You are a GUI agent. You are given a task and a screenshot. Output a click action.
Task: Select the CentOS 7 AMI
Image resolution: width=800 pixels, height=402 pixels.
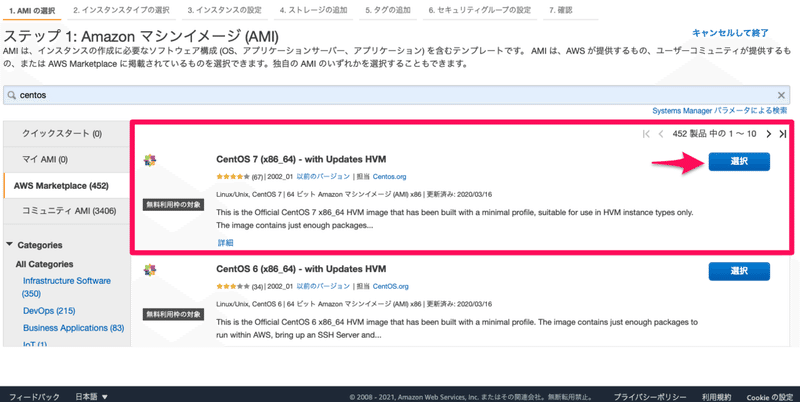[x=739, y=161]
